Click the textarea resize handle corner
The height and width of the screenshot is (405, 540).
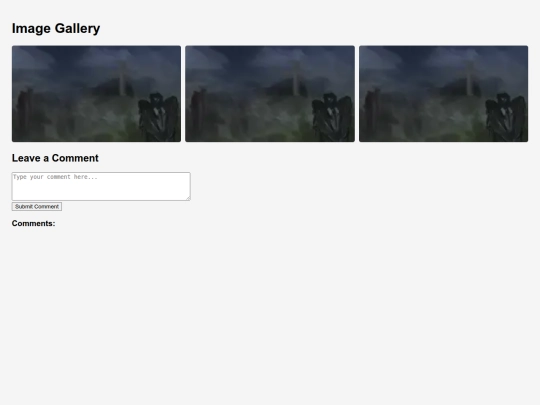[x=188, y=198]
